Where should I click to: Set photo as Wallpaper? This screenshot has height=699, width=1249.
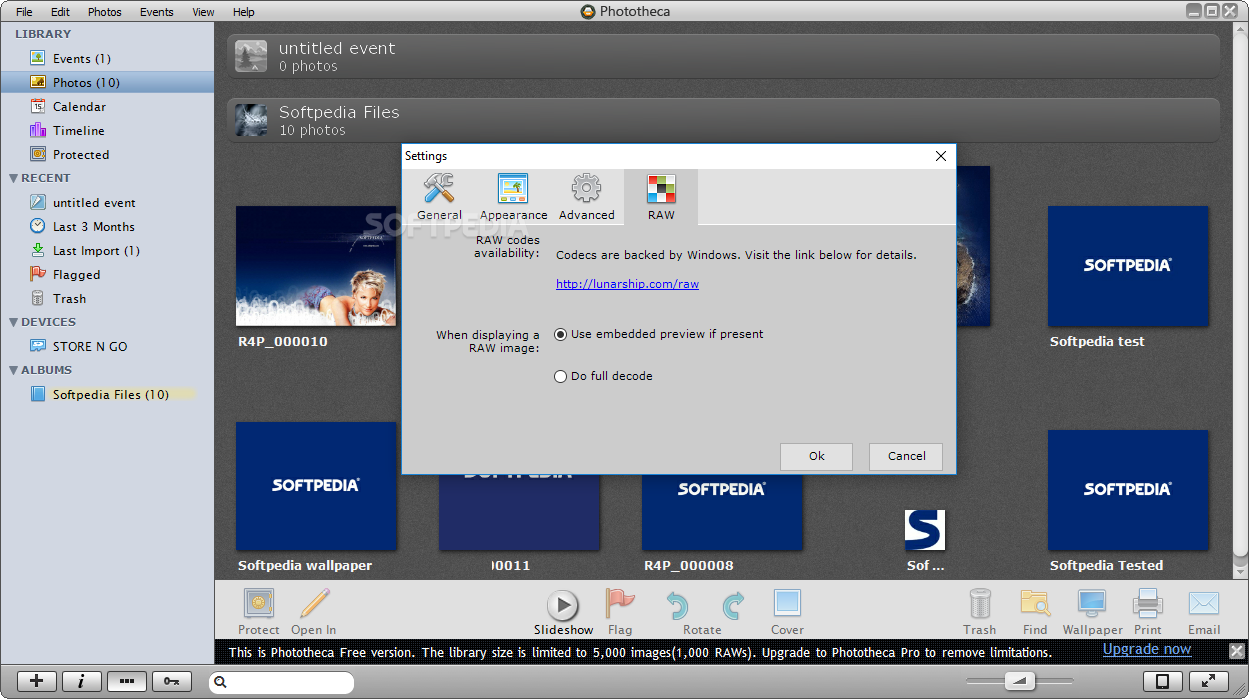(1092, 611)
